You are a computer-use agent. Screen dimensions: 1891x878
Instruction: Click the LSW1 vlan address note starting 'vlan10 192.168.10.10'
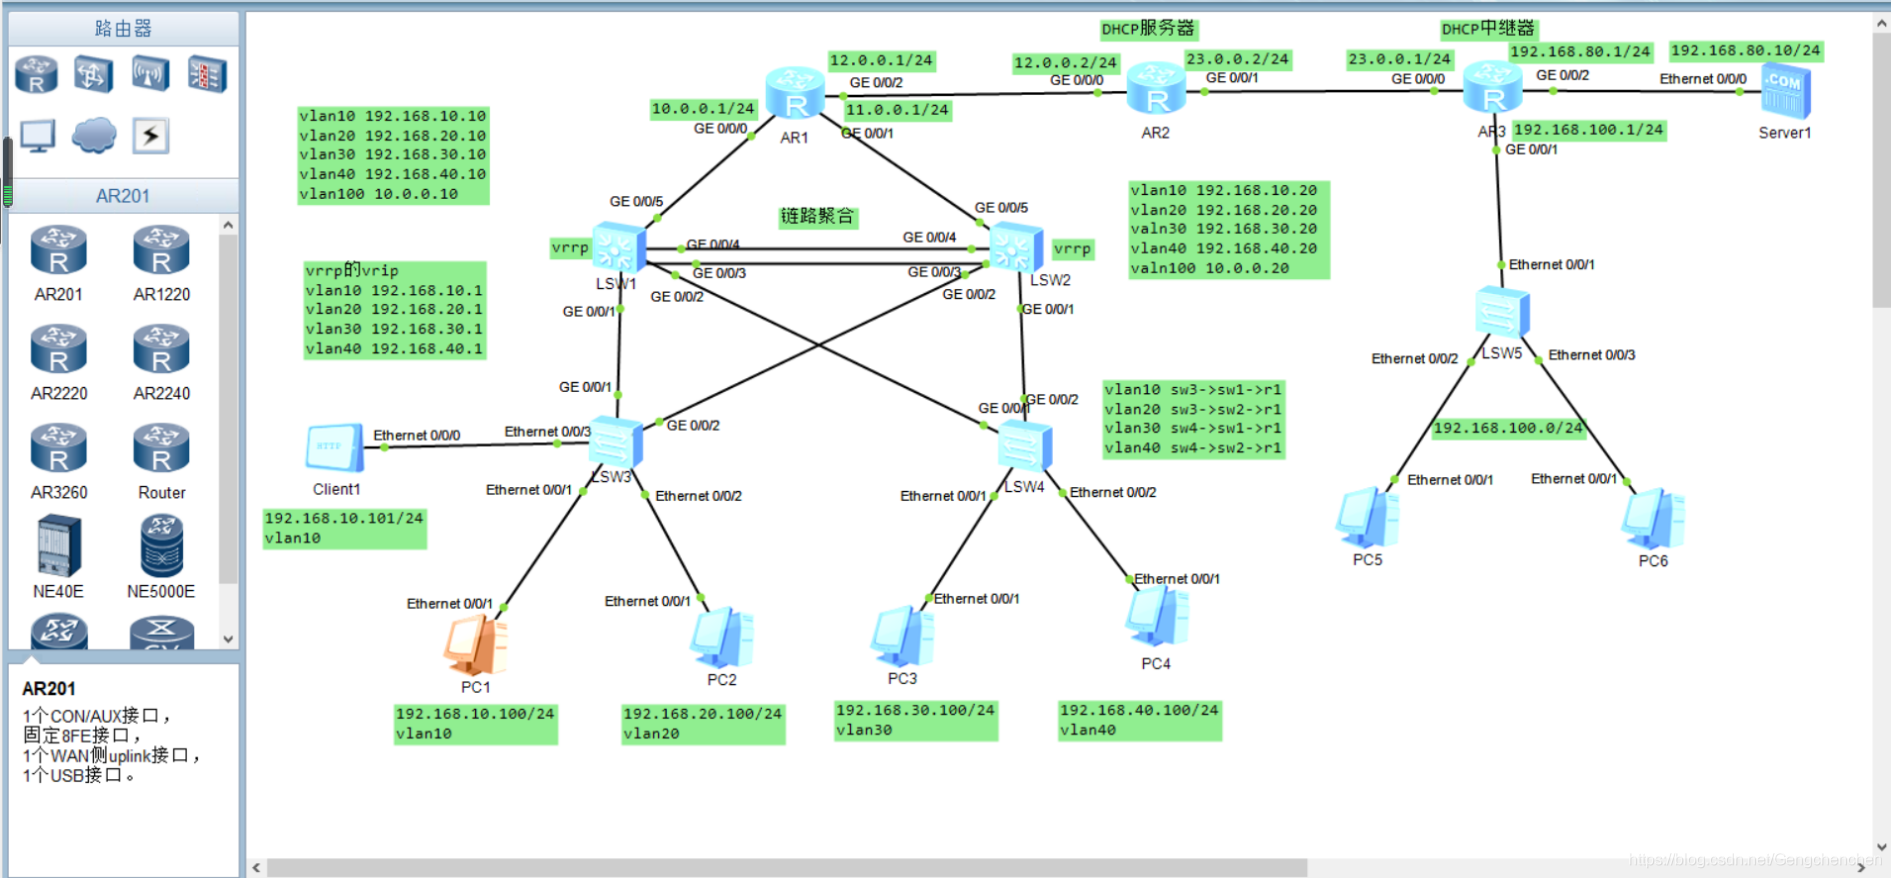coord(393,155)
